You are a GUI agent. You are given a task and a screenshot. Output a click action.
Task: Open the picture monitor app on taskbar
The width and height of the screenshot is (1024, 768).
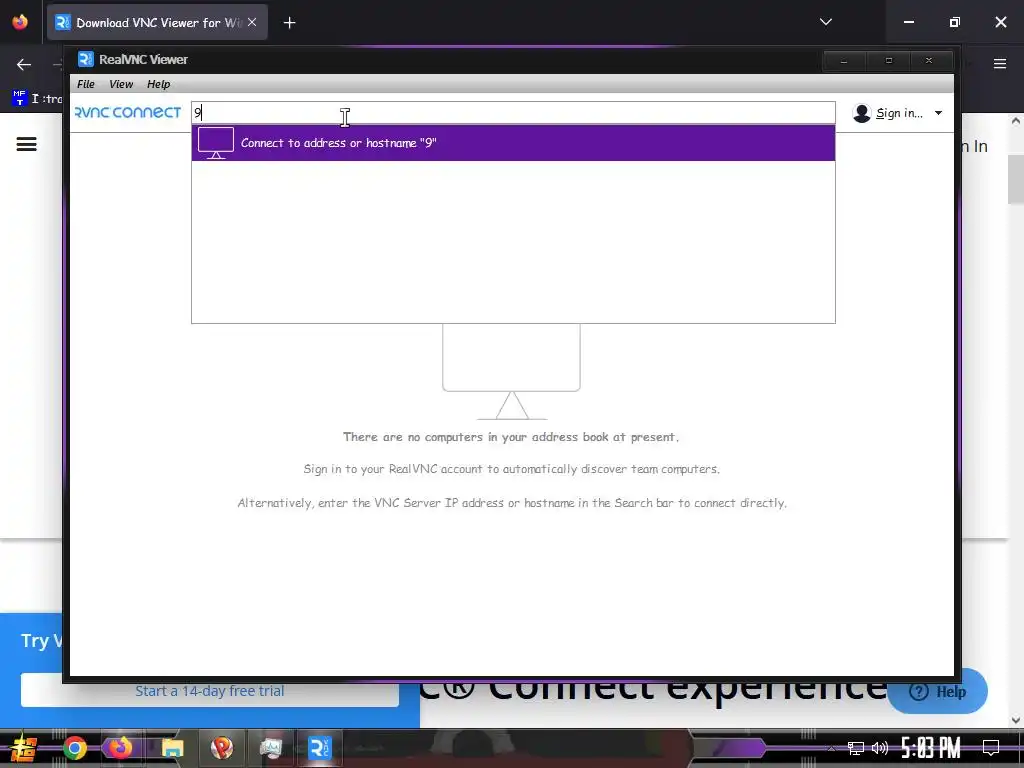tap(270, 748)
